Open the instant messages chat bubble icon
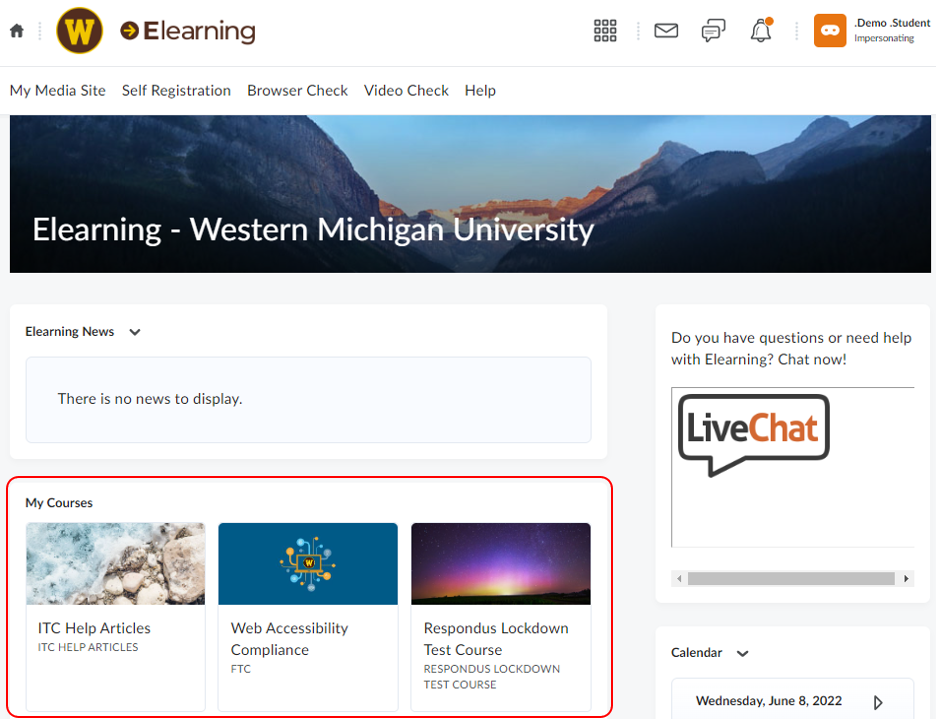This screenshot has height=719, width=936. [x=713, y=30]
